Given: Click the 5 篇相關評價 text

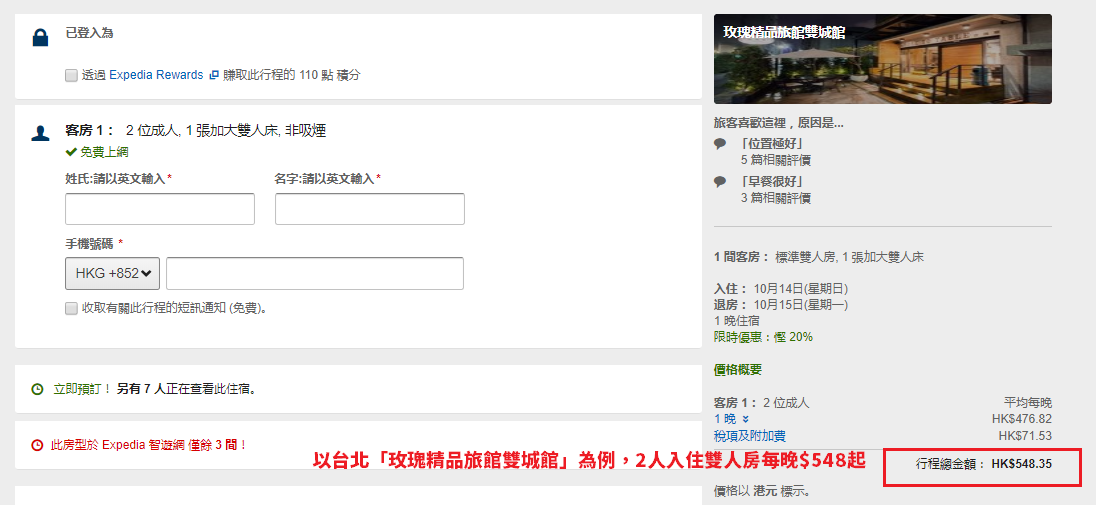Looking at the screenshot, I should click(x=776, y=160).
